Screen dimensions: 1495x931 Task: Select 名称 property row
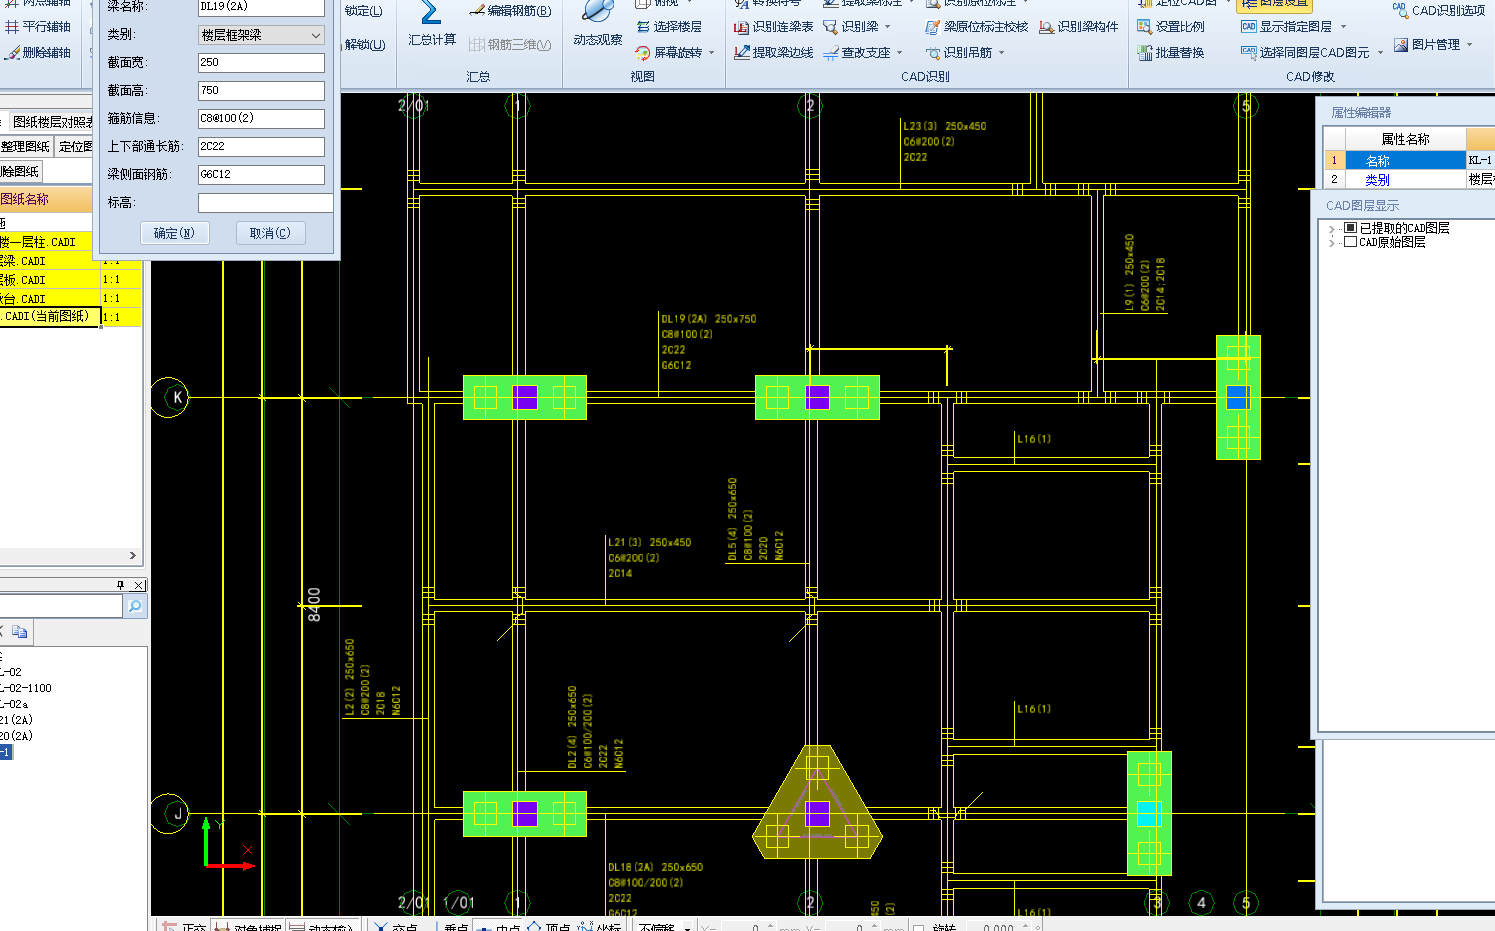(x=1408, y=160)
